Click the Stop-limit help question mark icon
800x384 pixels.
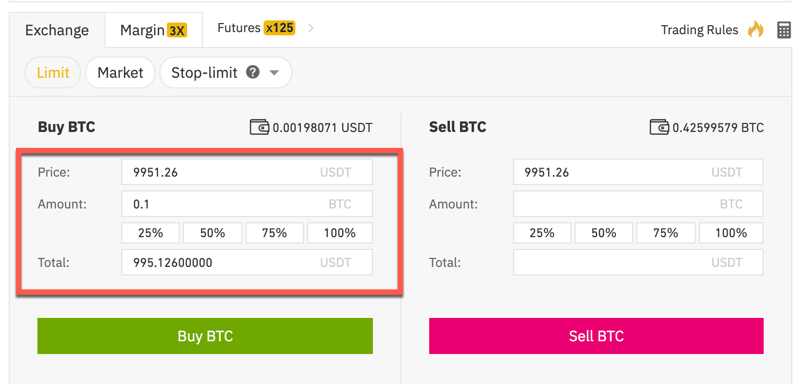(x=252, y=72)
